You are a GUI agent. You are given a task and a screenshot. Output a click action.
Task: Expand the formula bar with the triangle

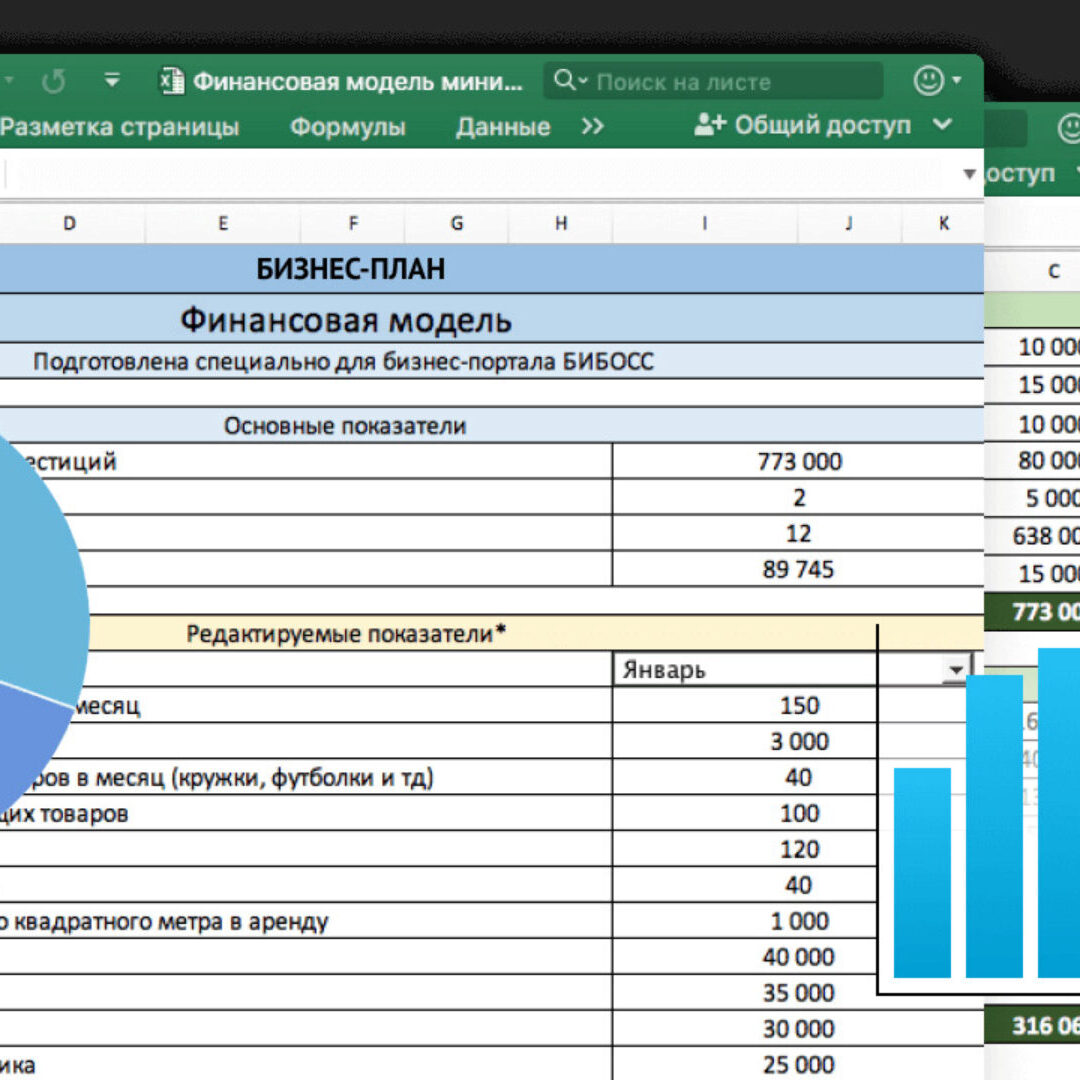coord(968,174)
